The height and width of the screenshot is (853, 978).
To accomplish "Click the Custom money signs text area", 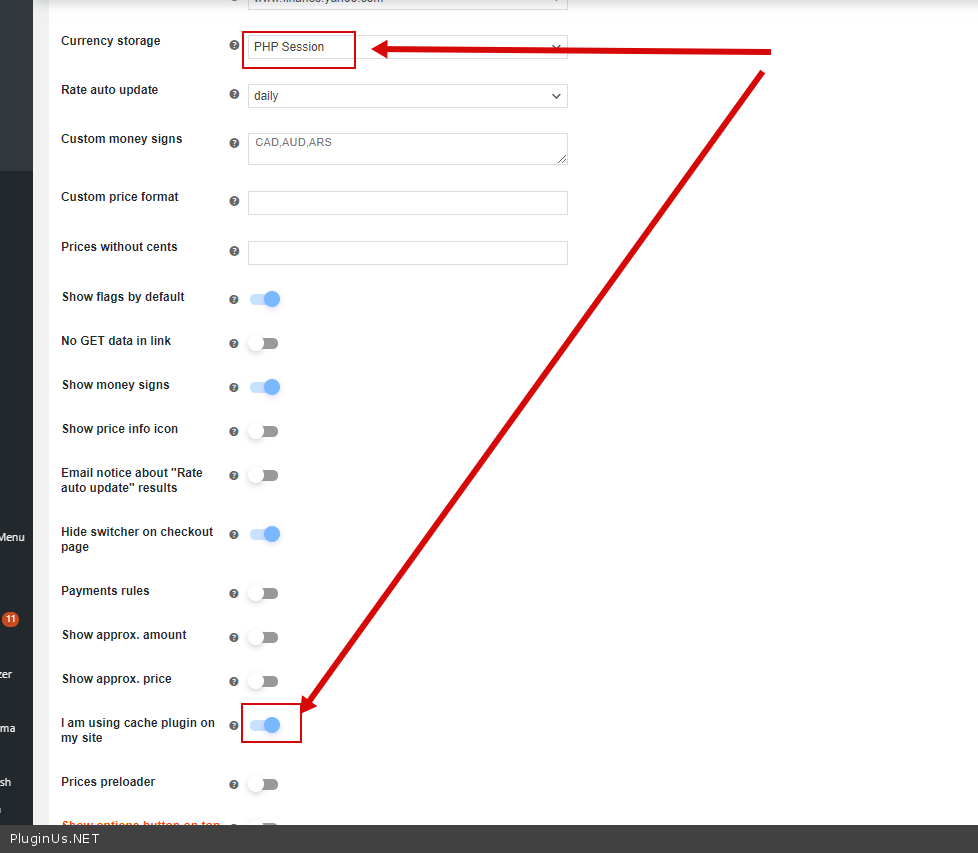I will [407, 149].
